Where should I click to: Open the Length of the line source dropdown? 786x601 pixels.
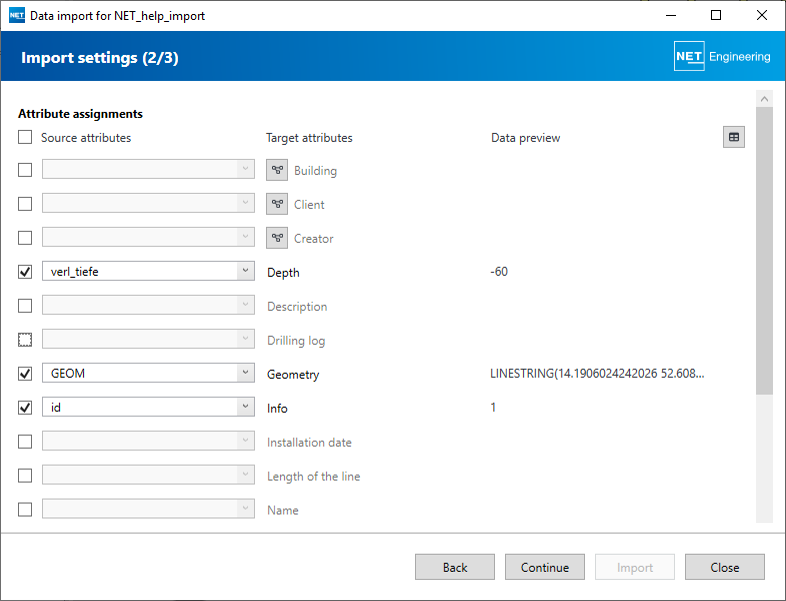pyautogui.click(x=148, y=475)
